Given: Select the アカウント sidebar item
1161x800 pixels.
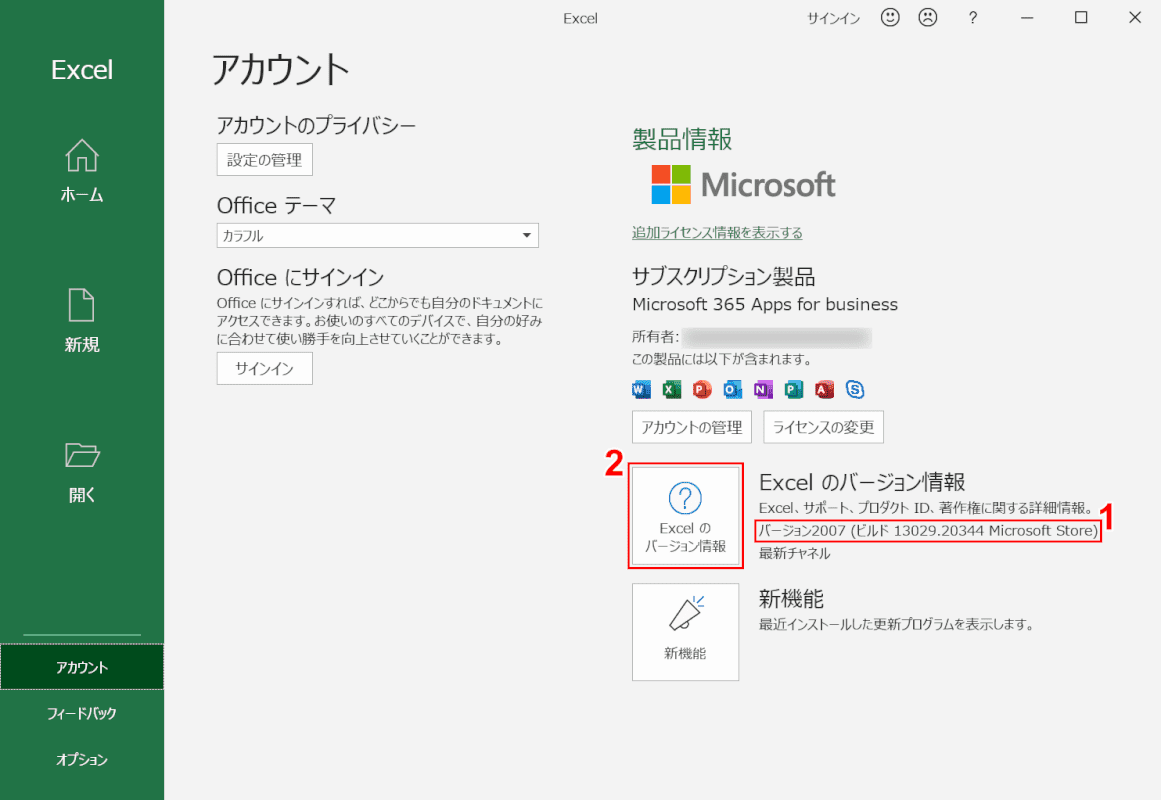Looking at the screenshot, I should 81,667.
